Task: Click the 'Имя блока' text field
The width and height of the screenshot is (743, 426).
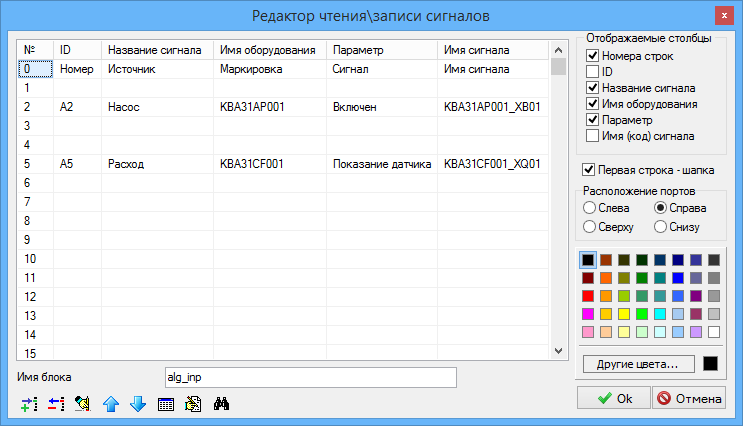Action: click(x=310, y=377)
